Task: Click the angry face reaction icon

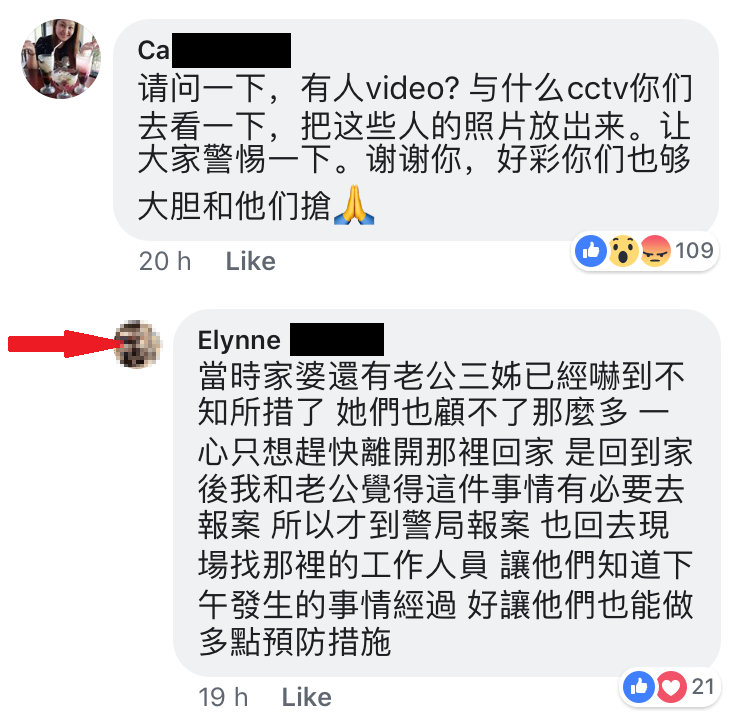Action: [656, 251]
